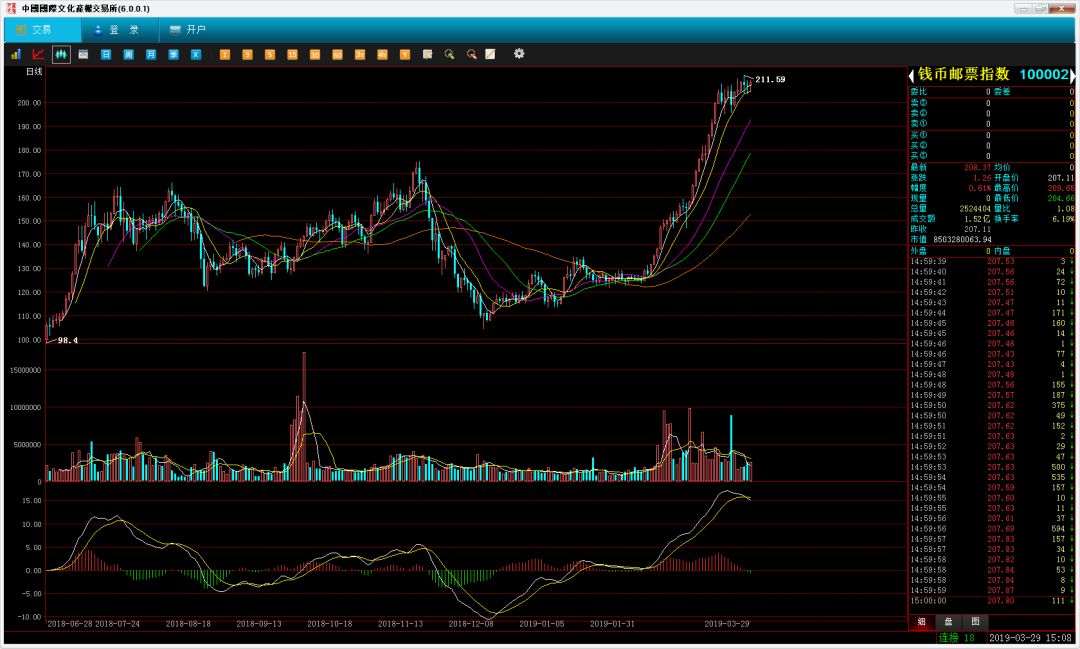Open settings via the gear icon
The width and height of the screenshot is (1080, 649).
[519, 54]
